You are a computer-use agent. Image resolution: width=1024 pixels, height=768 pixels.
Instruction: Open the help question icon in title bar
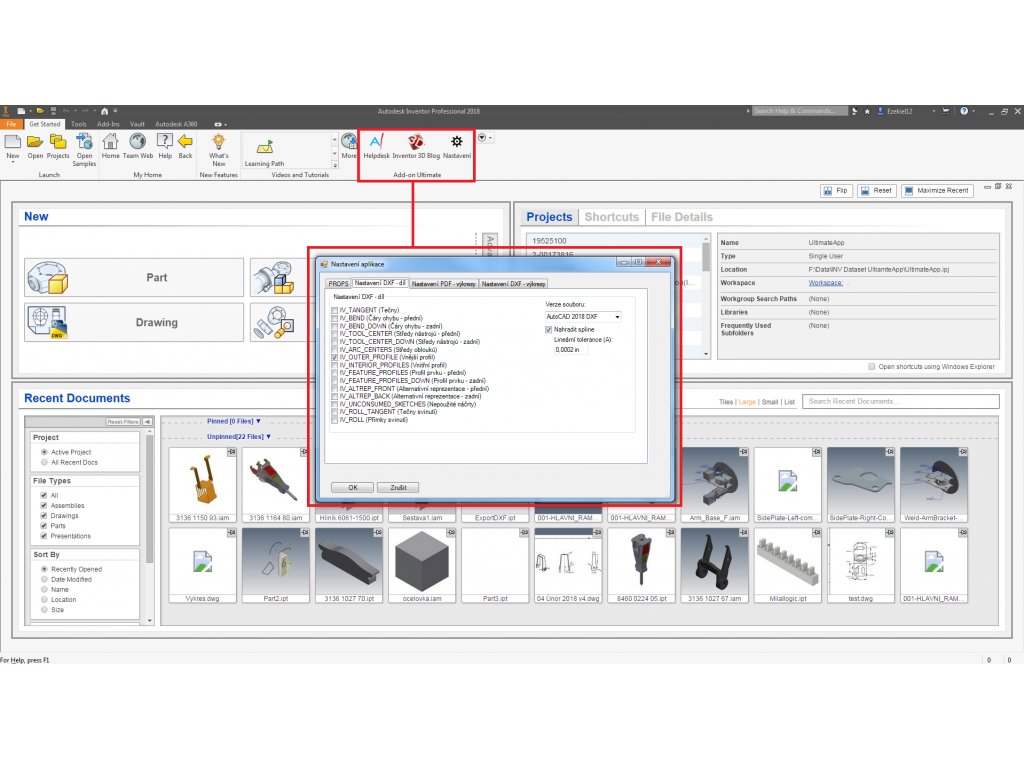[964, 111]
